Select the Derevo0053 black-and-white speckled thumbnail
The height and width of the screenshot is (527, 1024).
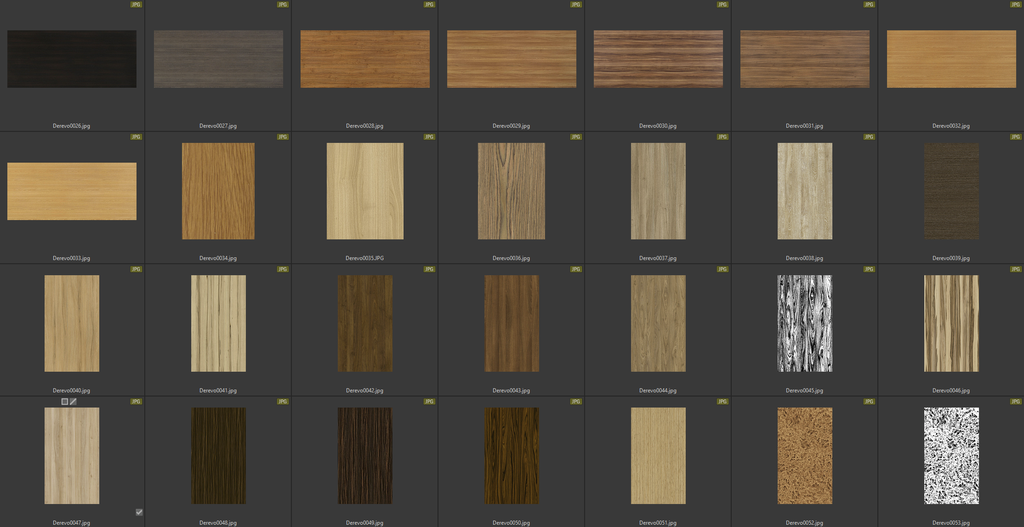point(951,455)
